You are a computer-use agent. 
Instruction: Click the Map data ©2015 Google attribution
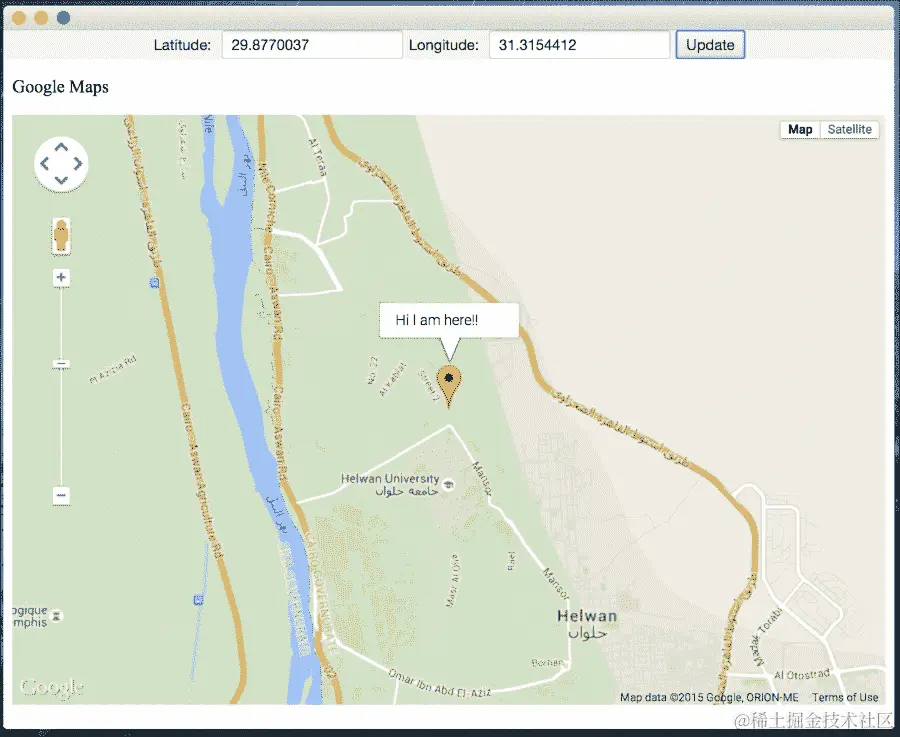pyautogui.click(x=709, y=697)
